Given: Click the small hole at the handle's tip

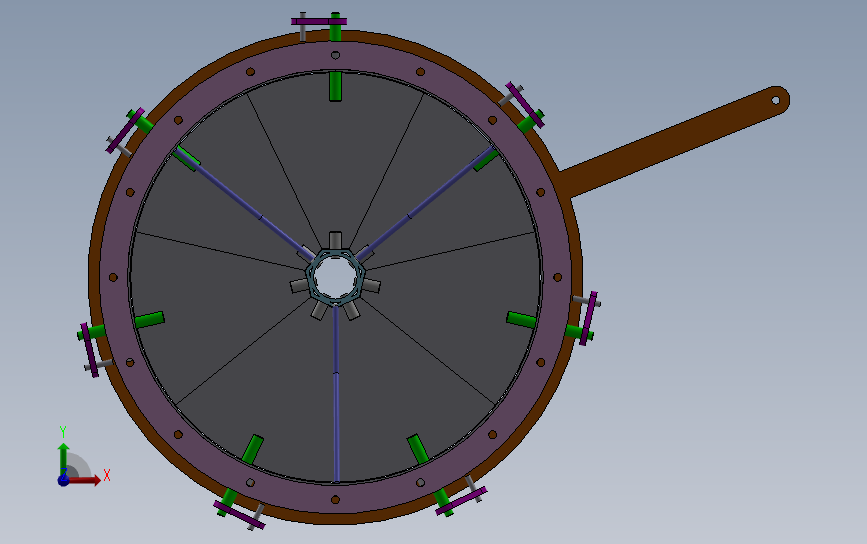Looking at the screenshot, I should [775, 101].
